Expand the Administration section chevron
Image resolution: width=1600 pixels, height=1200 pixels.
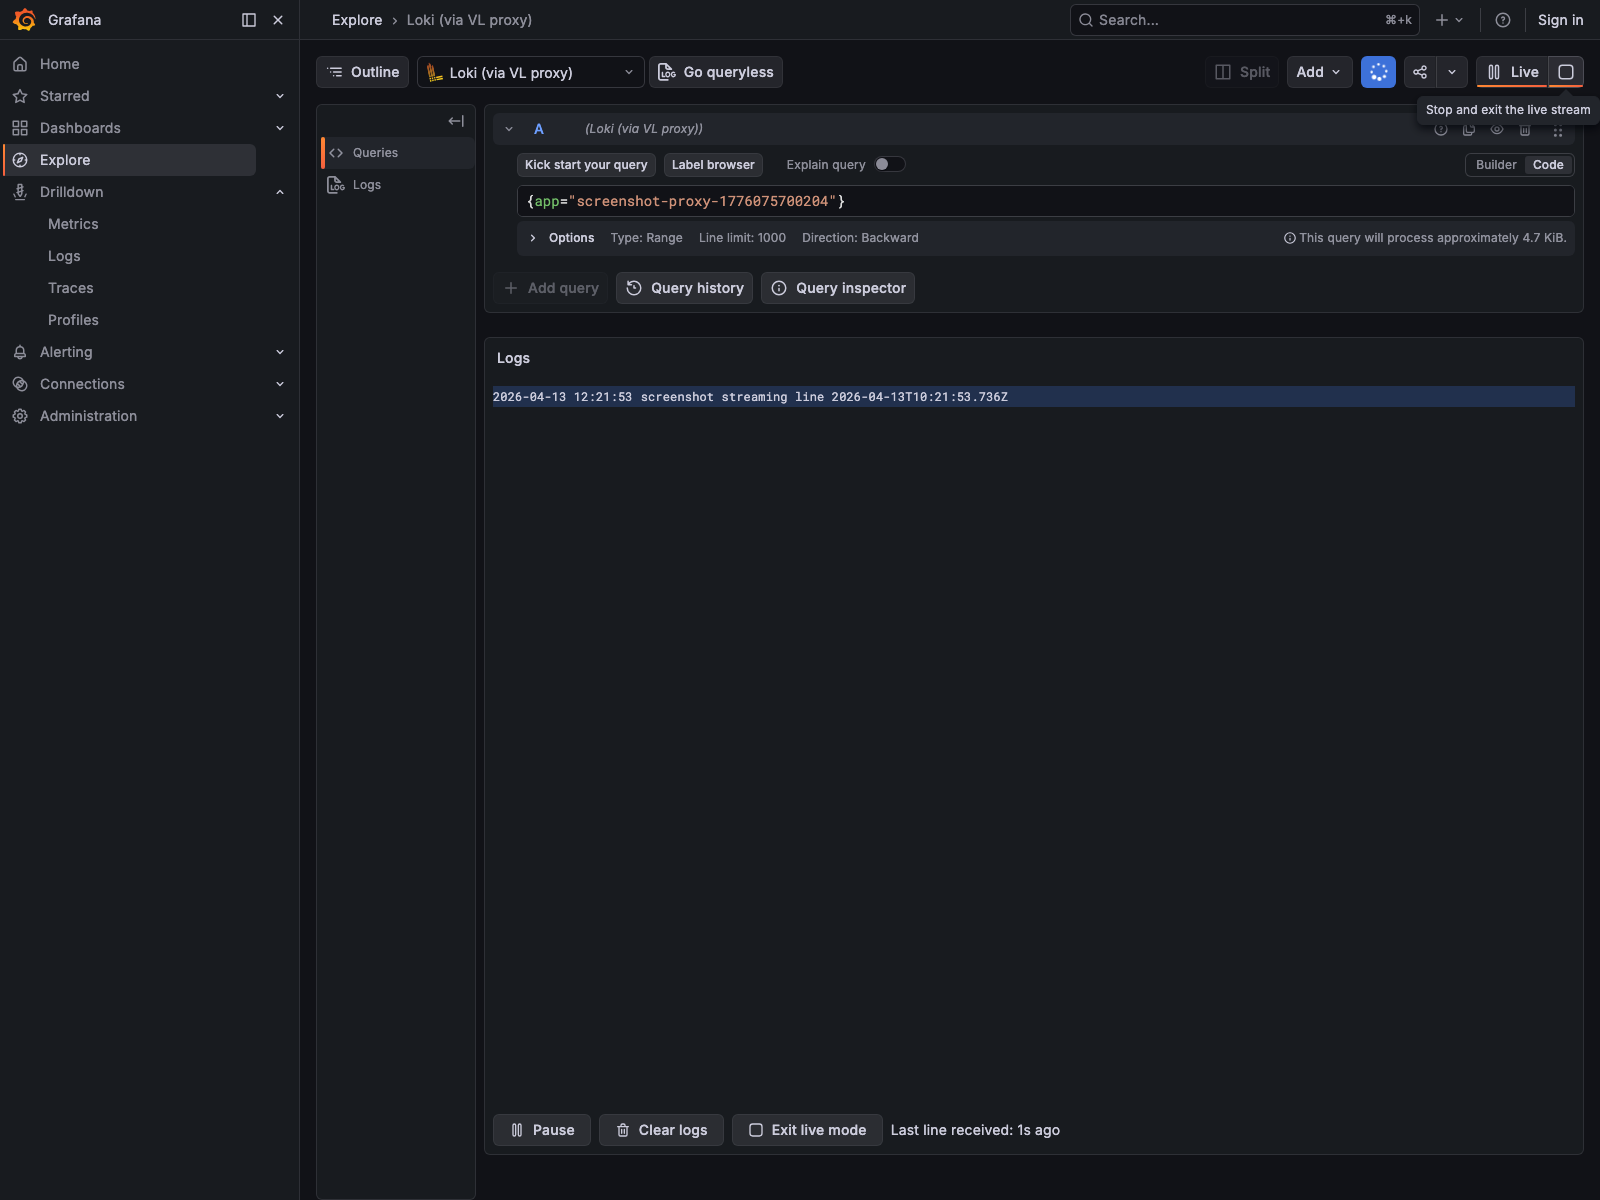point(280,416)
